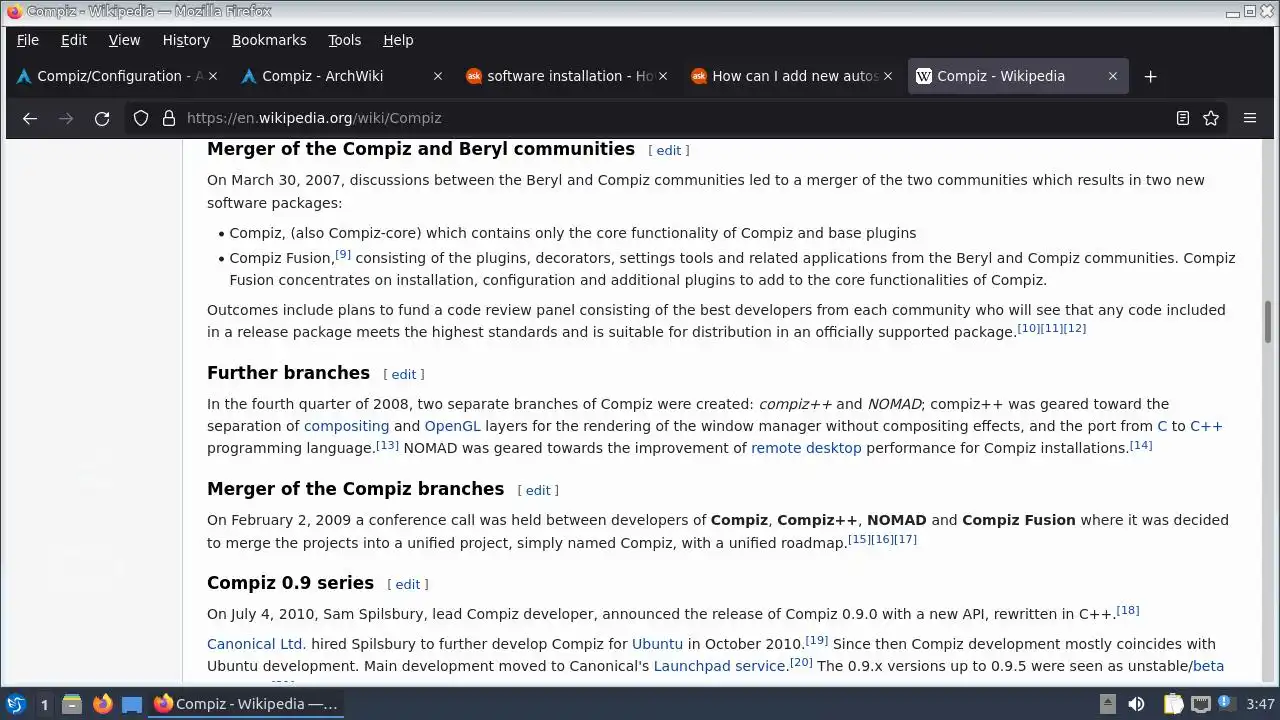The image size is (1280, 720).
Task: Close the 'How can I add new autos' tab
Action: [888, 76]
